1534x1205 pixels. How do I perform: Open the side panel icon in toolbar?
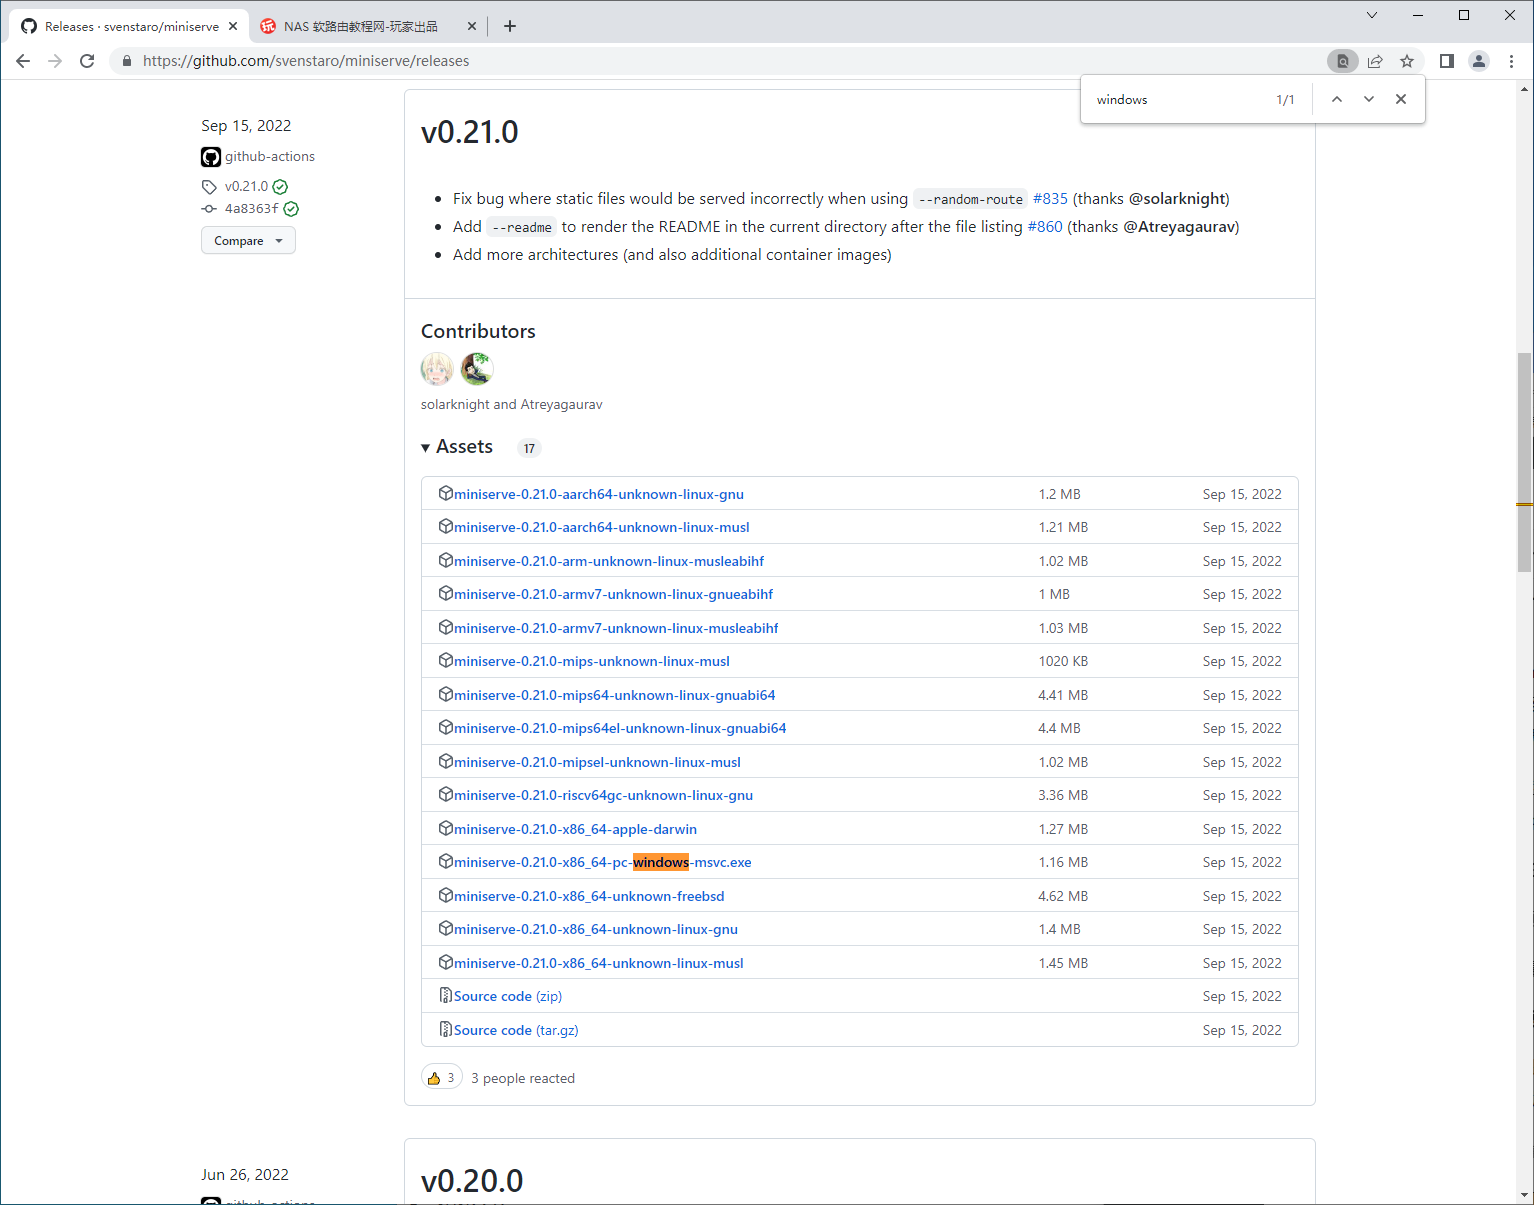coord(1446,61)
